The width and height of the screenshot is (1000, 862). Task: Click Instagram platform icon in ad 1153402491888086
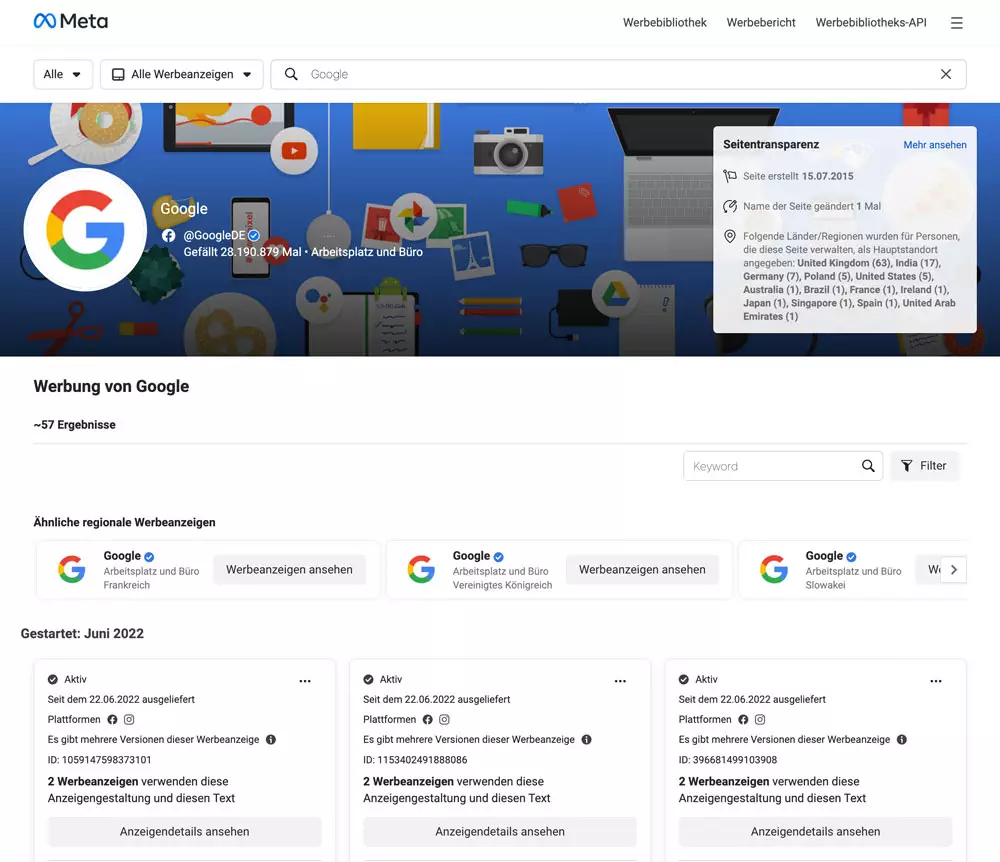(x=445, y=719)
